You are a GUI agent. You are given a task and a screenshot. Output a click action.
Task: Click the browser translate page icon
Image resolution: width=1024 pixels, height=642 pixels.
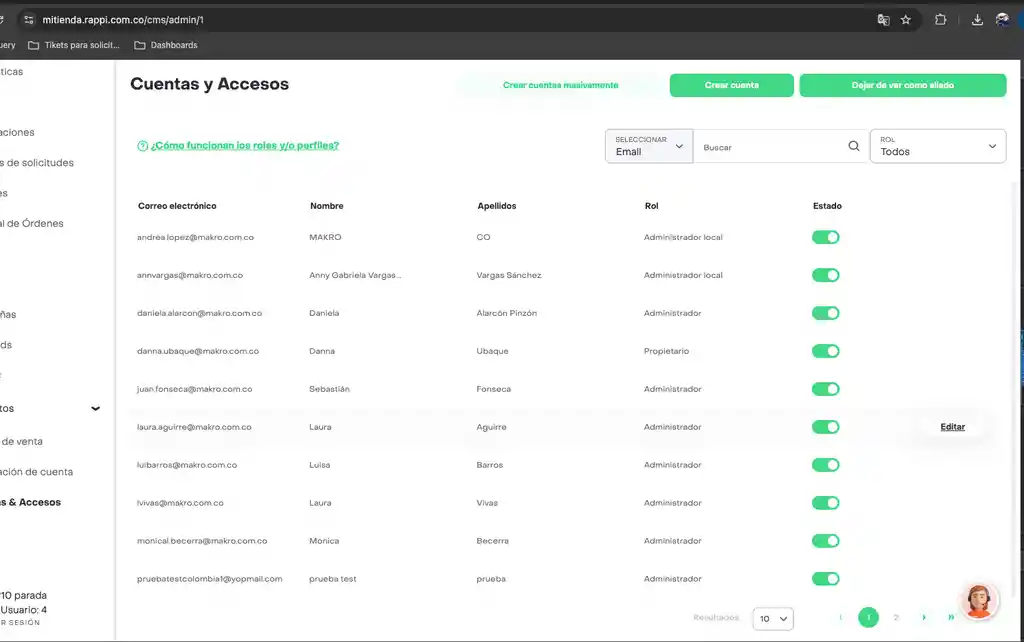tap(883, 19)
